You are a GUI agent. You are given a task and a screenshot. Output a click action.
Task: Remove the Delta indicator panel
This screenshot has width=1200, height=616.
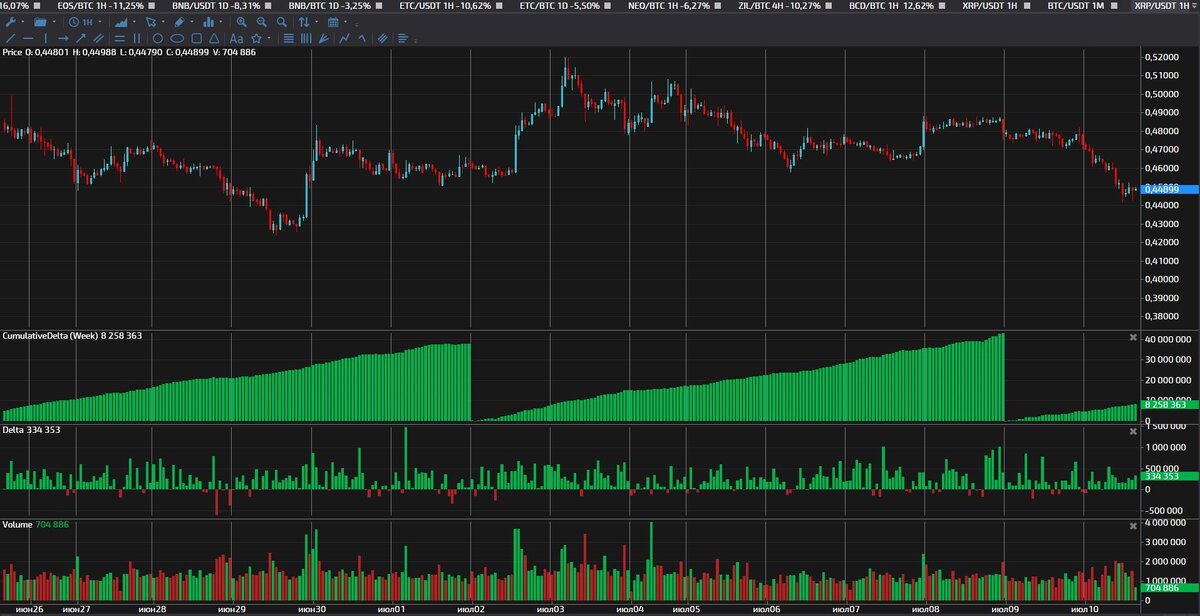coord(1133,431)
